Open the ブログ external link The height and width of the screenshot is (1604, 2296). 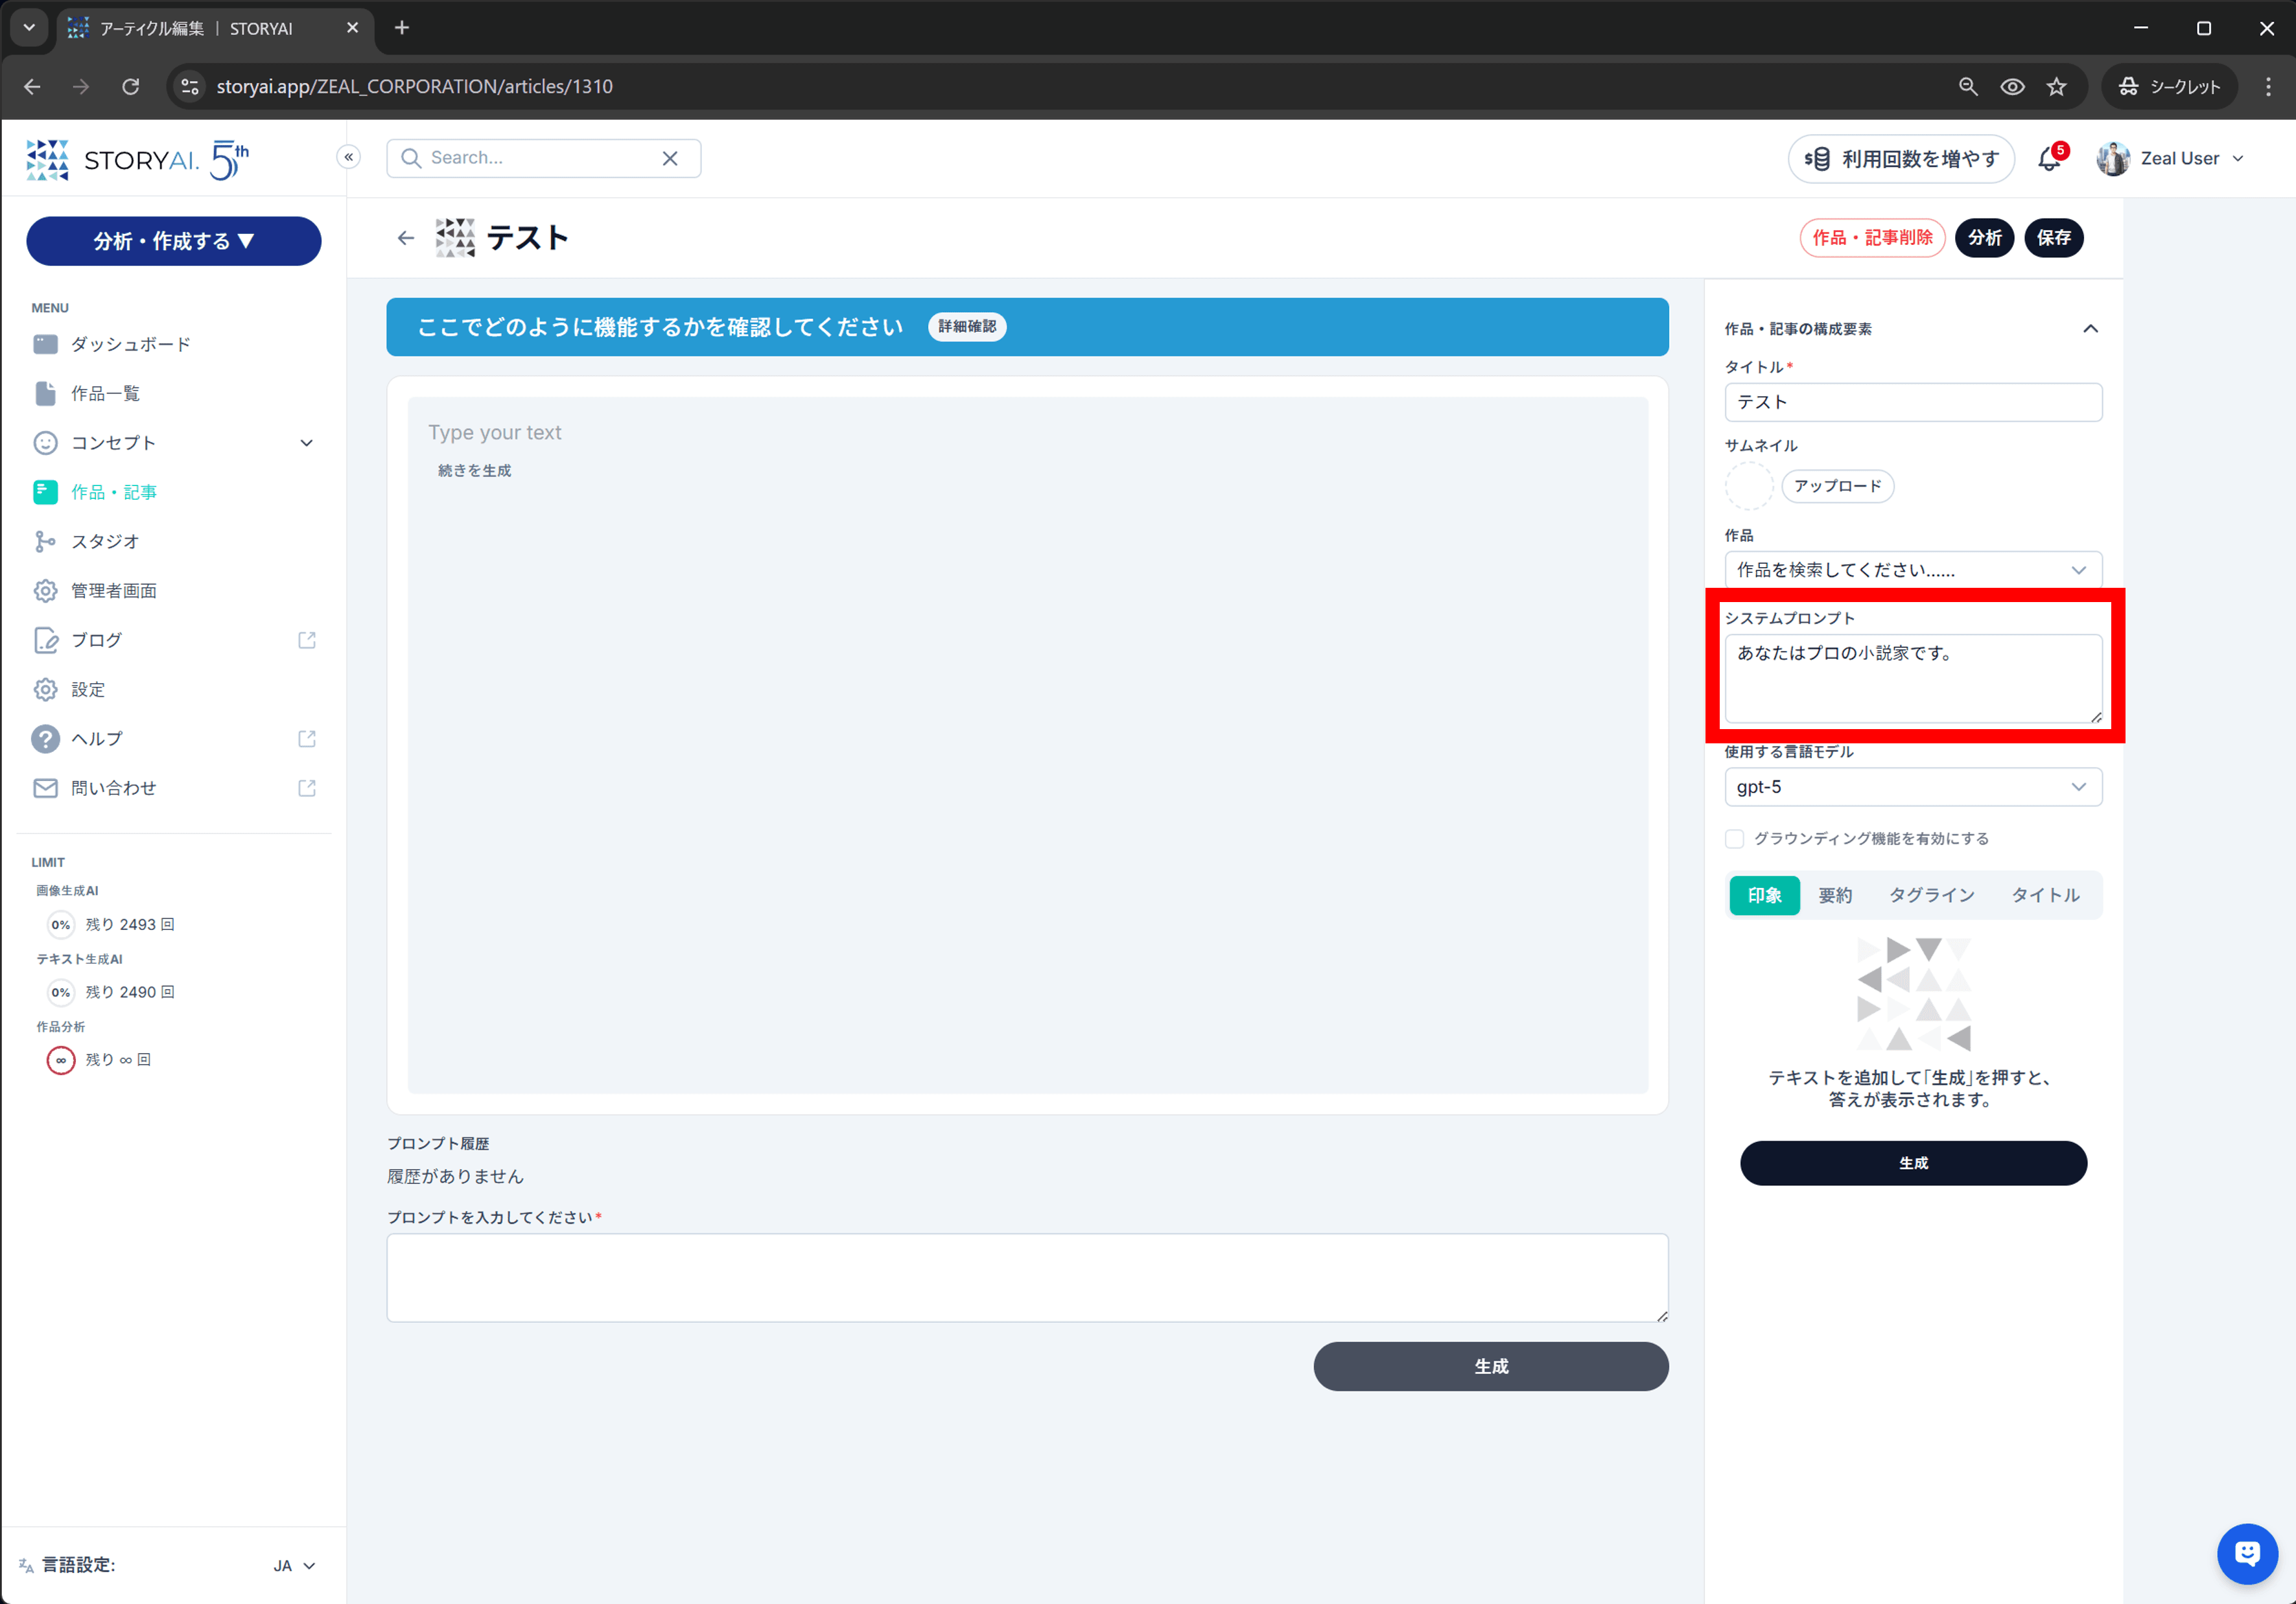point(173,640)
